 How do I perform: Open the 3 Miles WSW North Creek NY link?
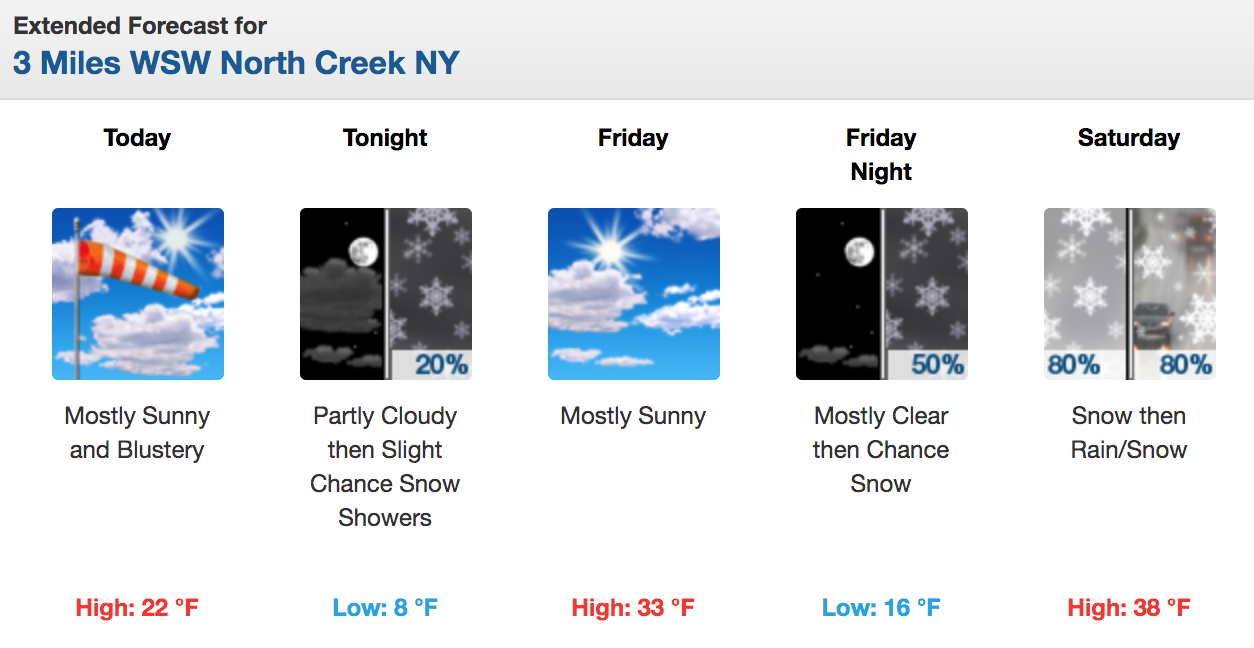pyautogui.click(x=236, y=63)
